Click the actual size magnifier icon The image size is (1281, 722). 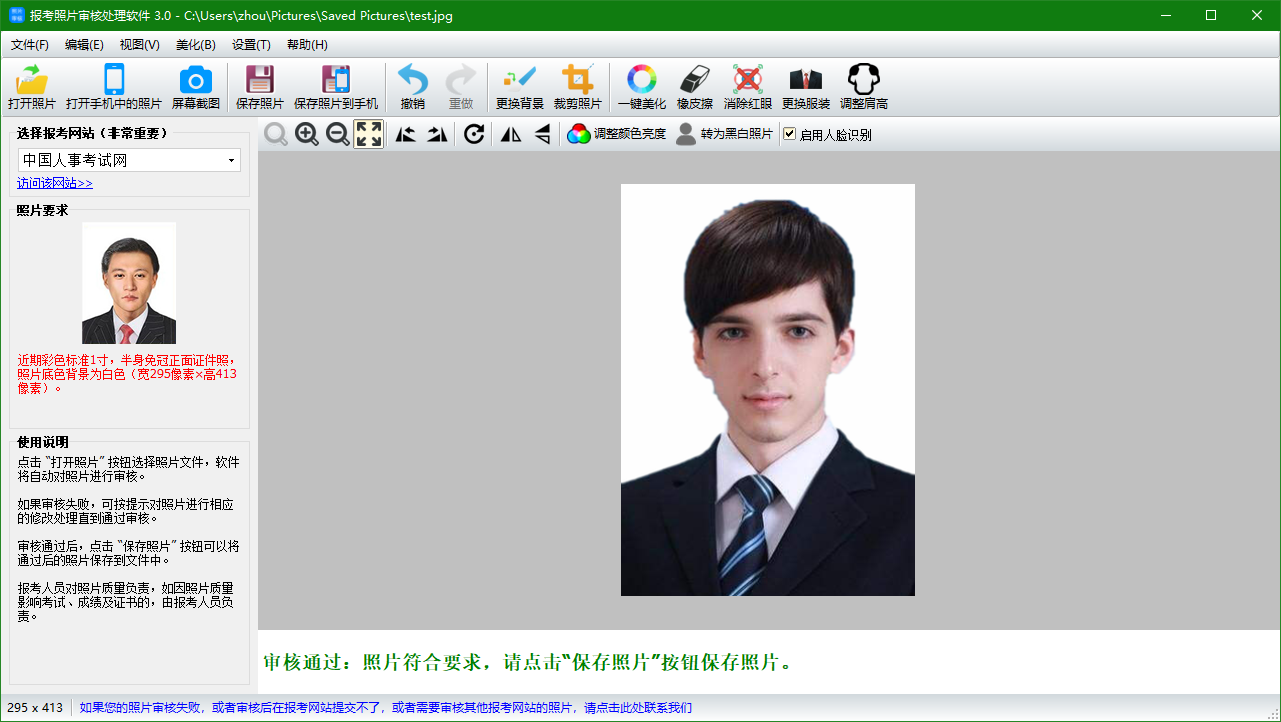point(276,134)
